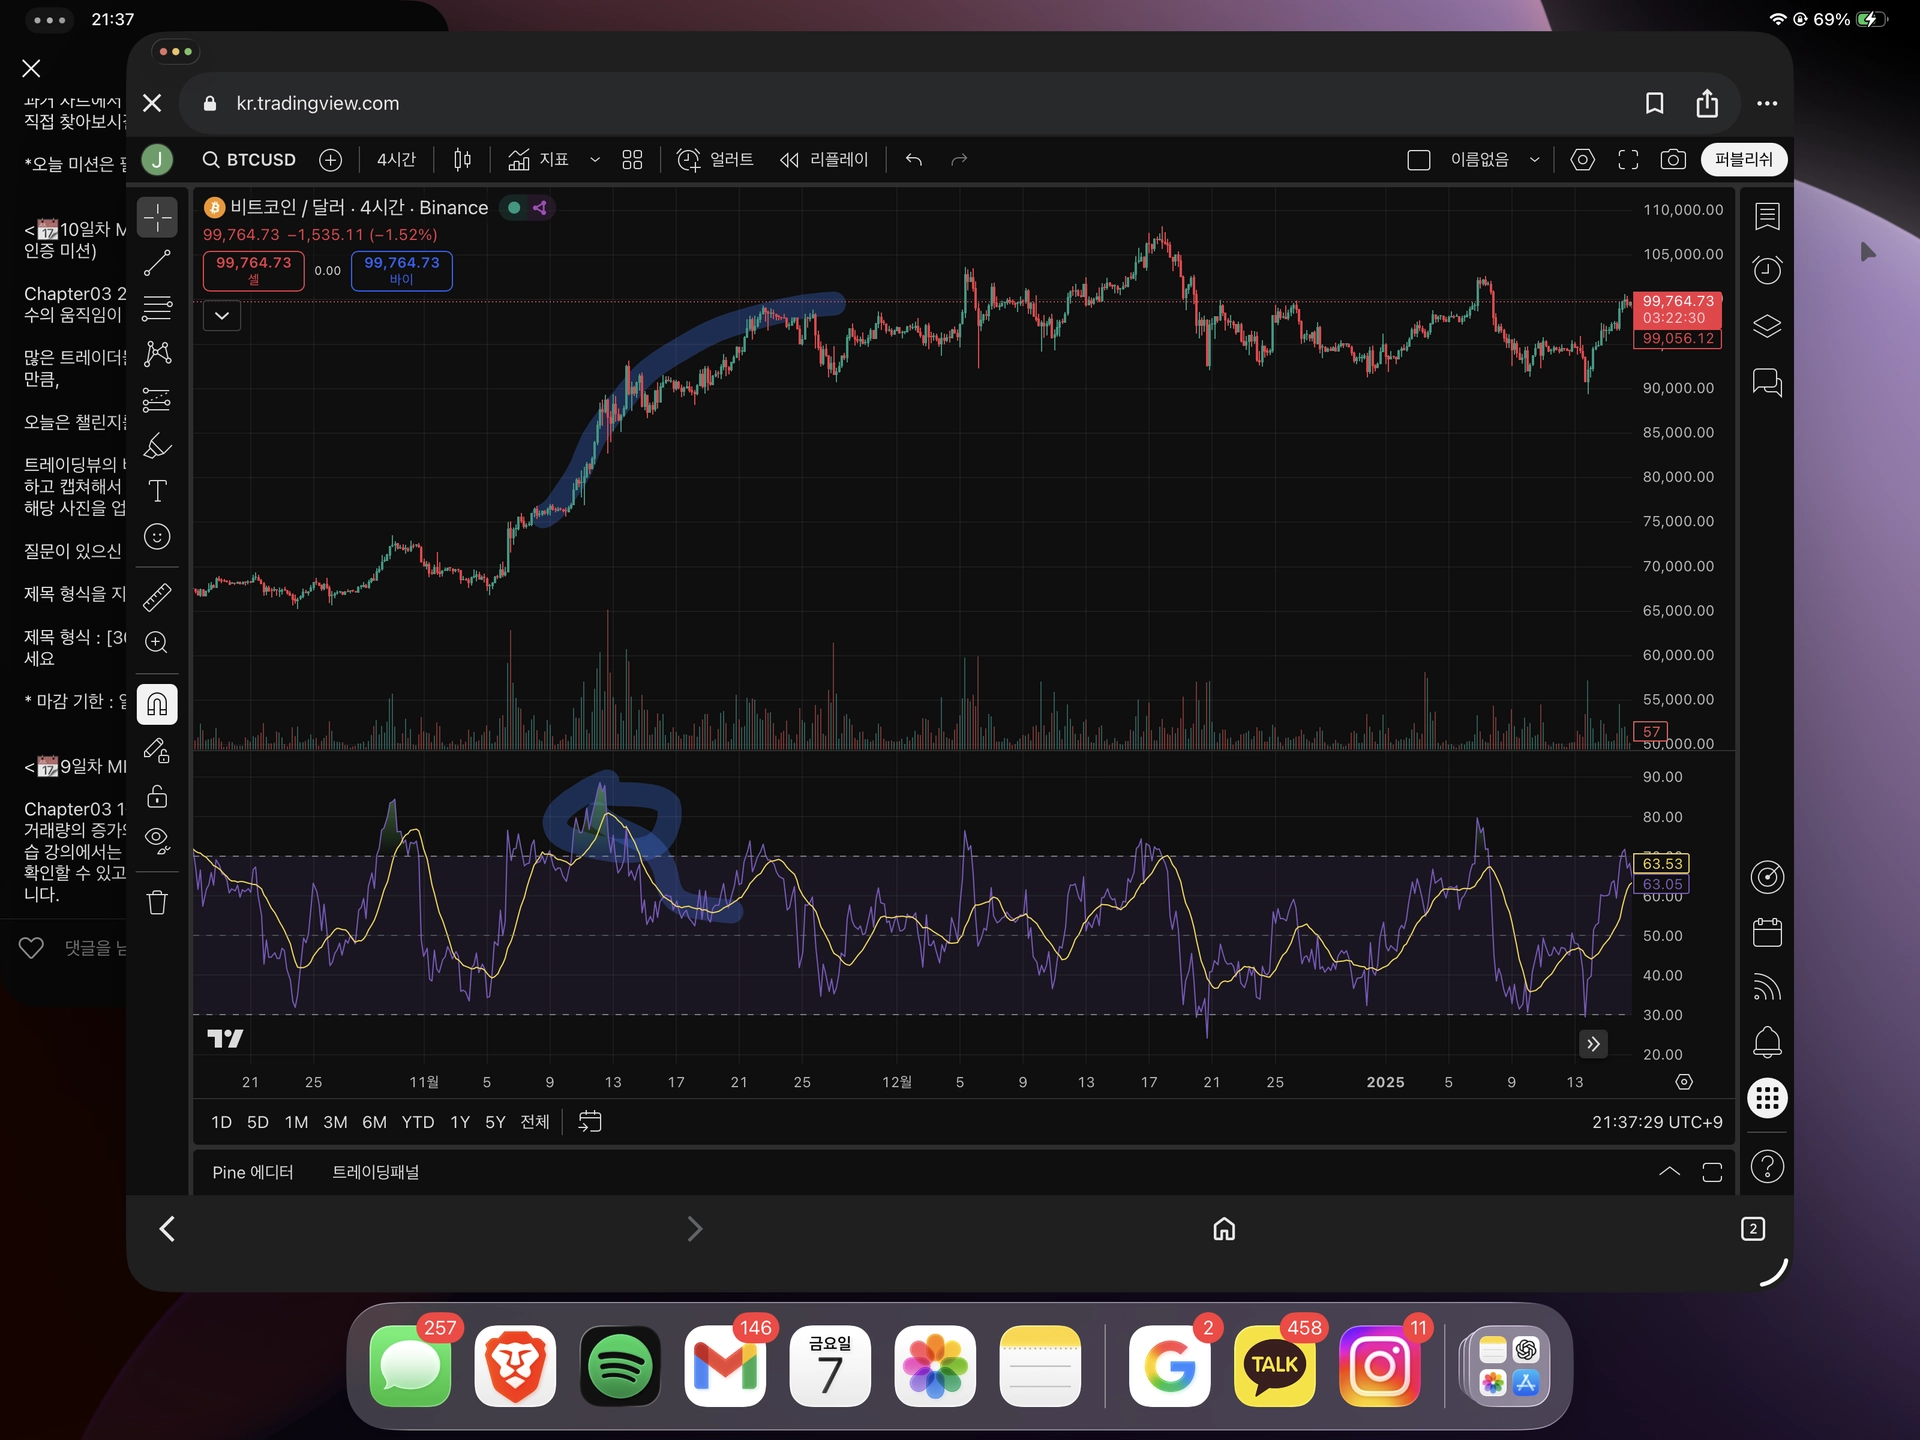
Task: Hide all drawings with the eye icon
Action: click(157, 840)
